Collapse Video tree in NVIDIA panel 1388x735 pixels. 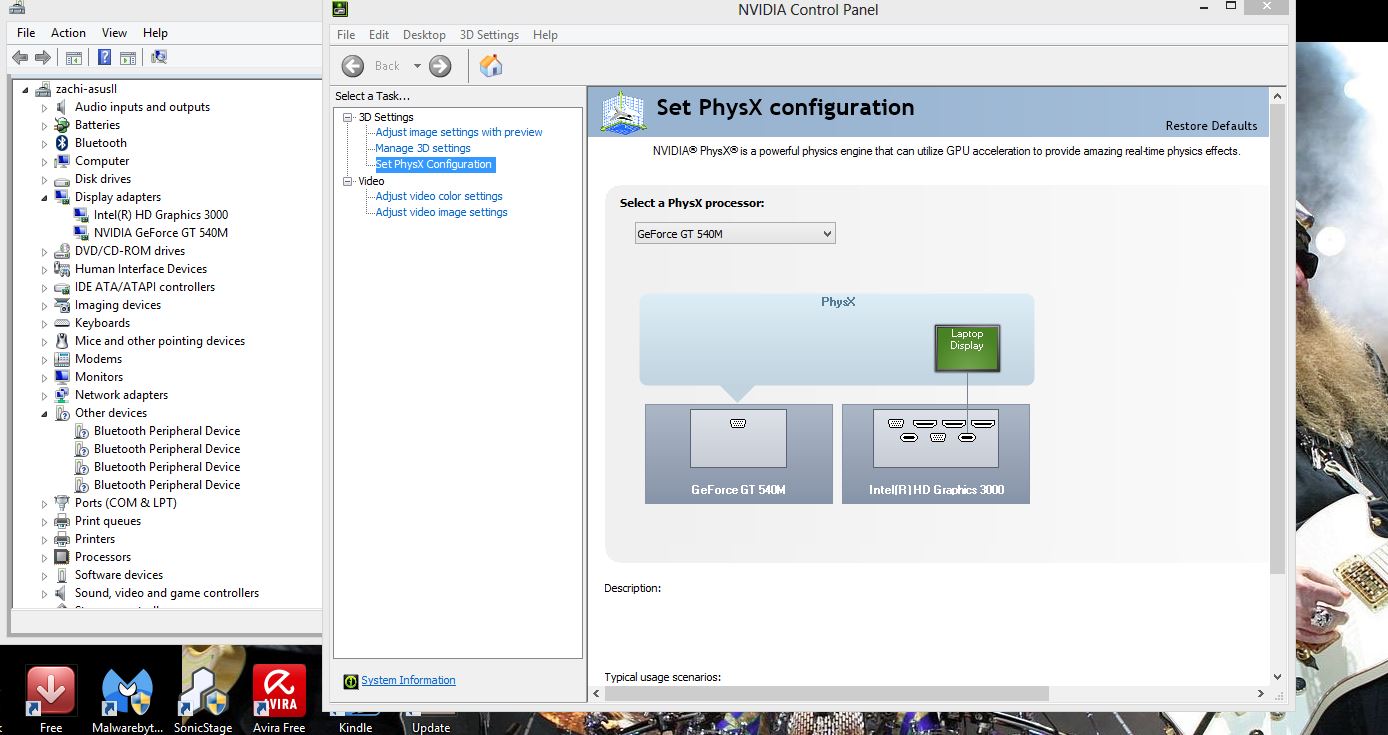pyautogui.click(x=348, y=181)
